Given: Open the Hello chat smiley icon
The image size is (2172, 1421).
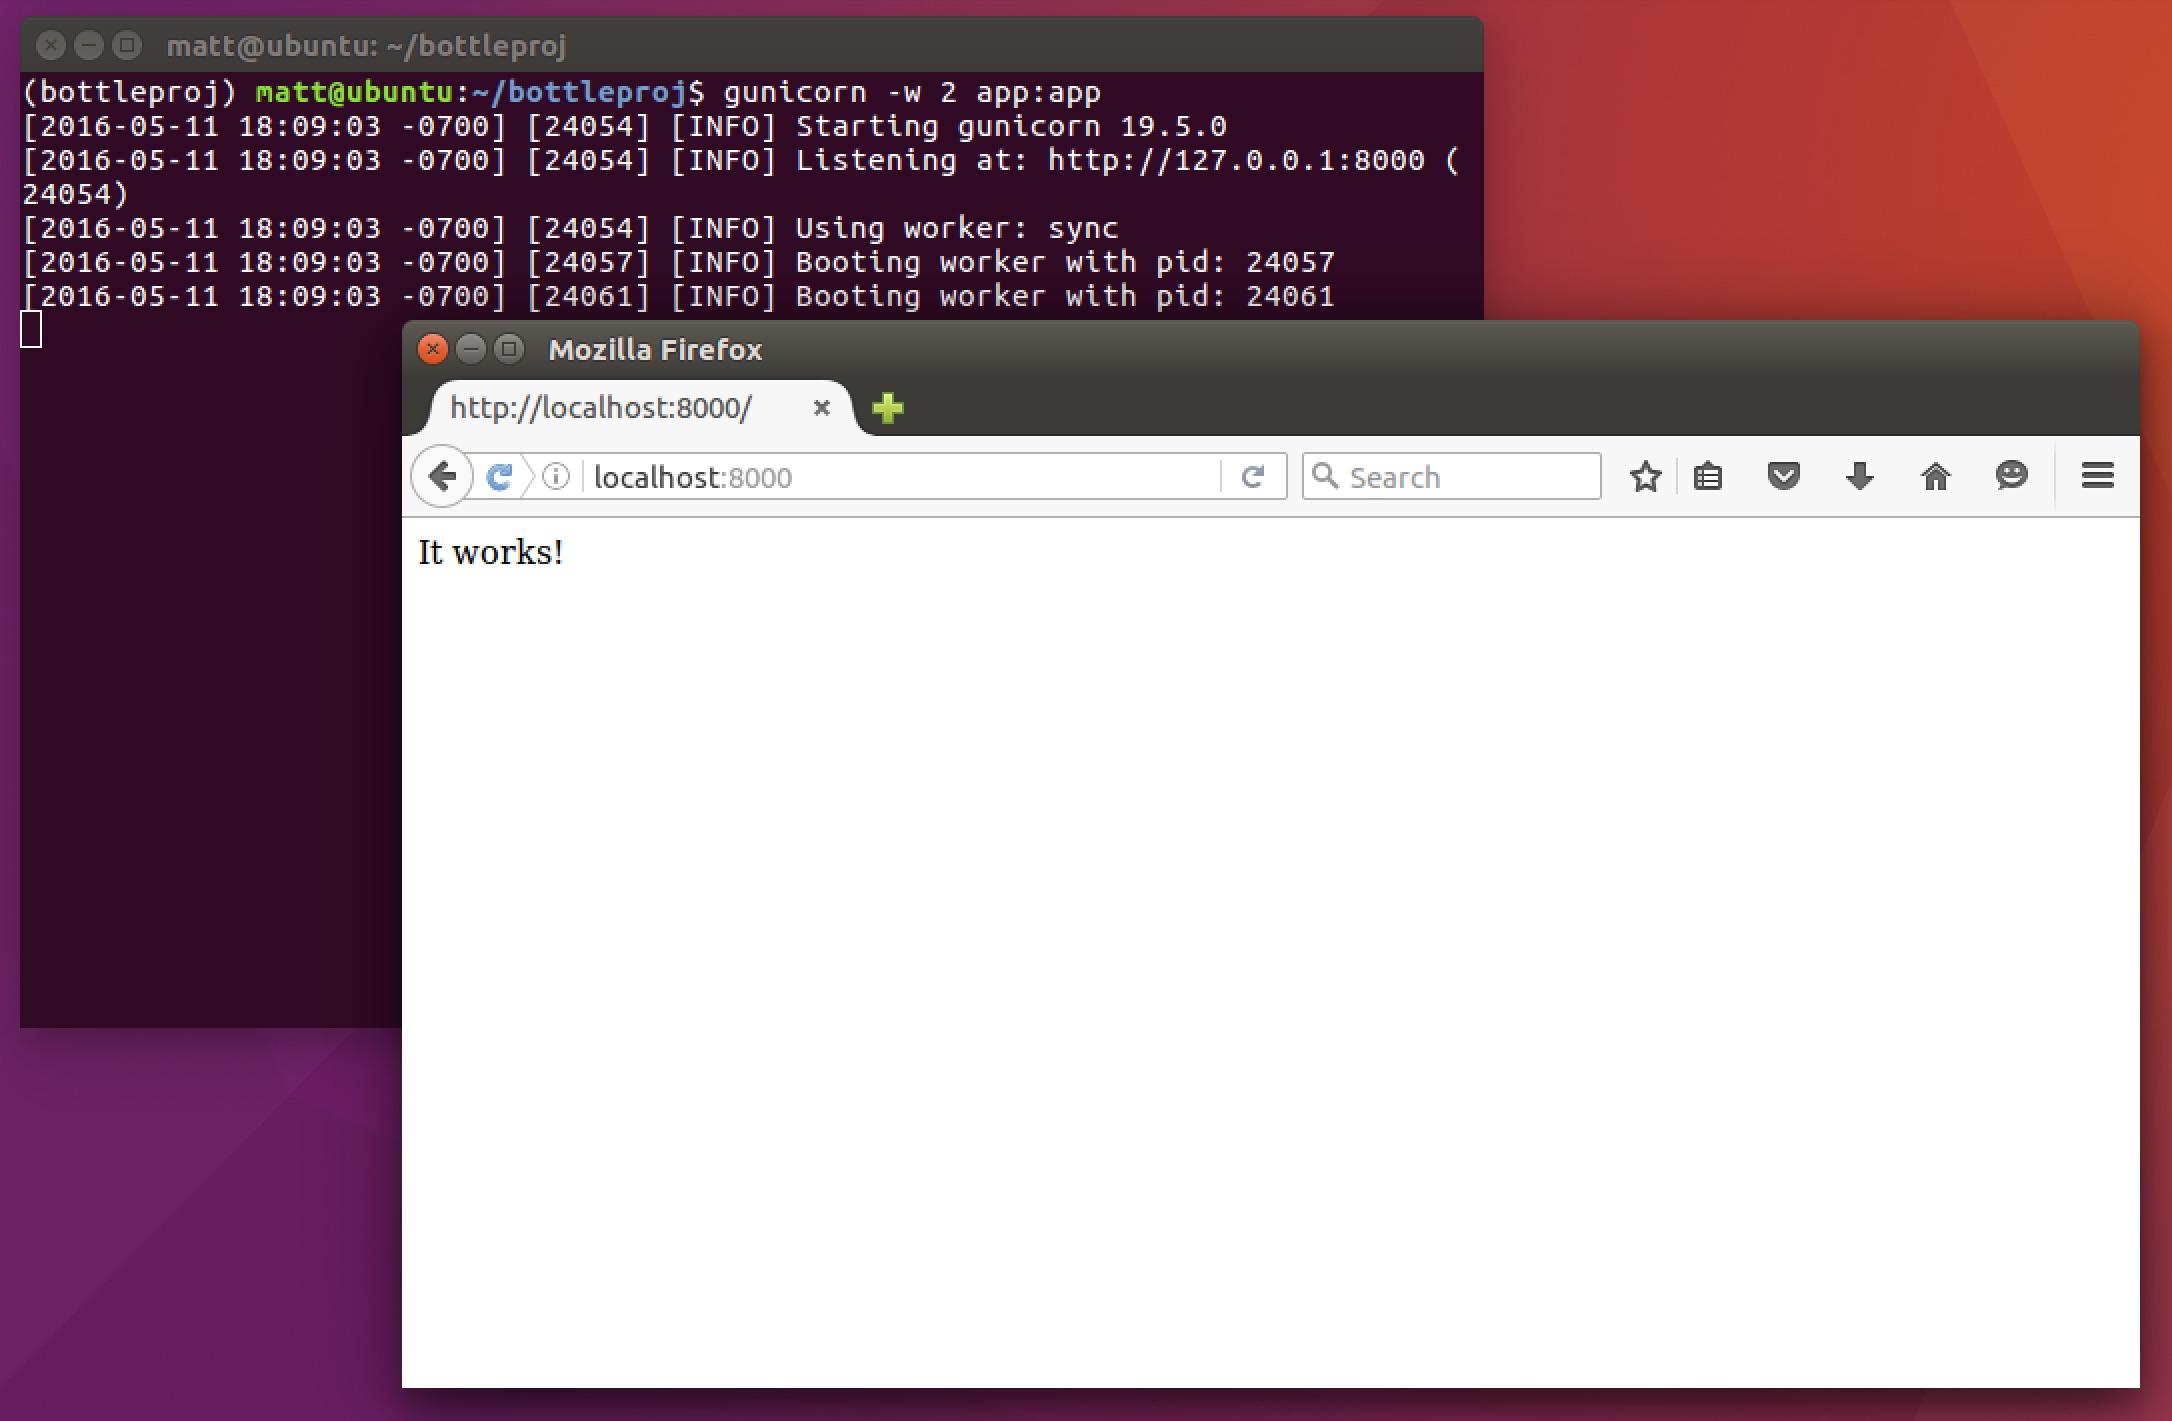Looking at the screenshot, I should click(x=2012, y=476).
